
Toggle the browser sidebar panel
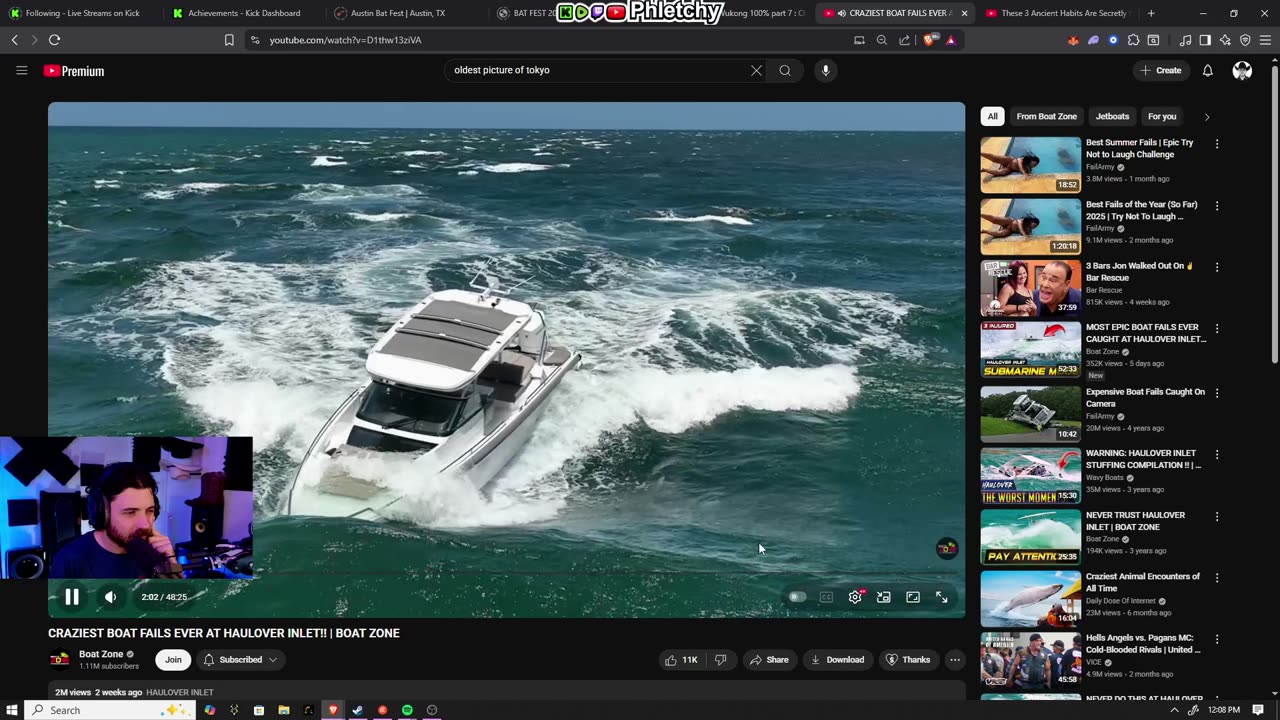click(x=1205, y=40)
